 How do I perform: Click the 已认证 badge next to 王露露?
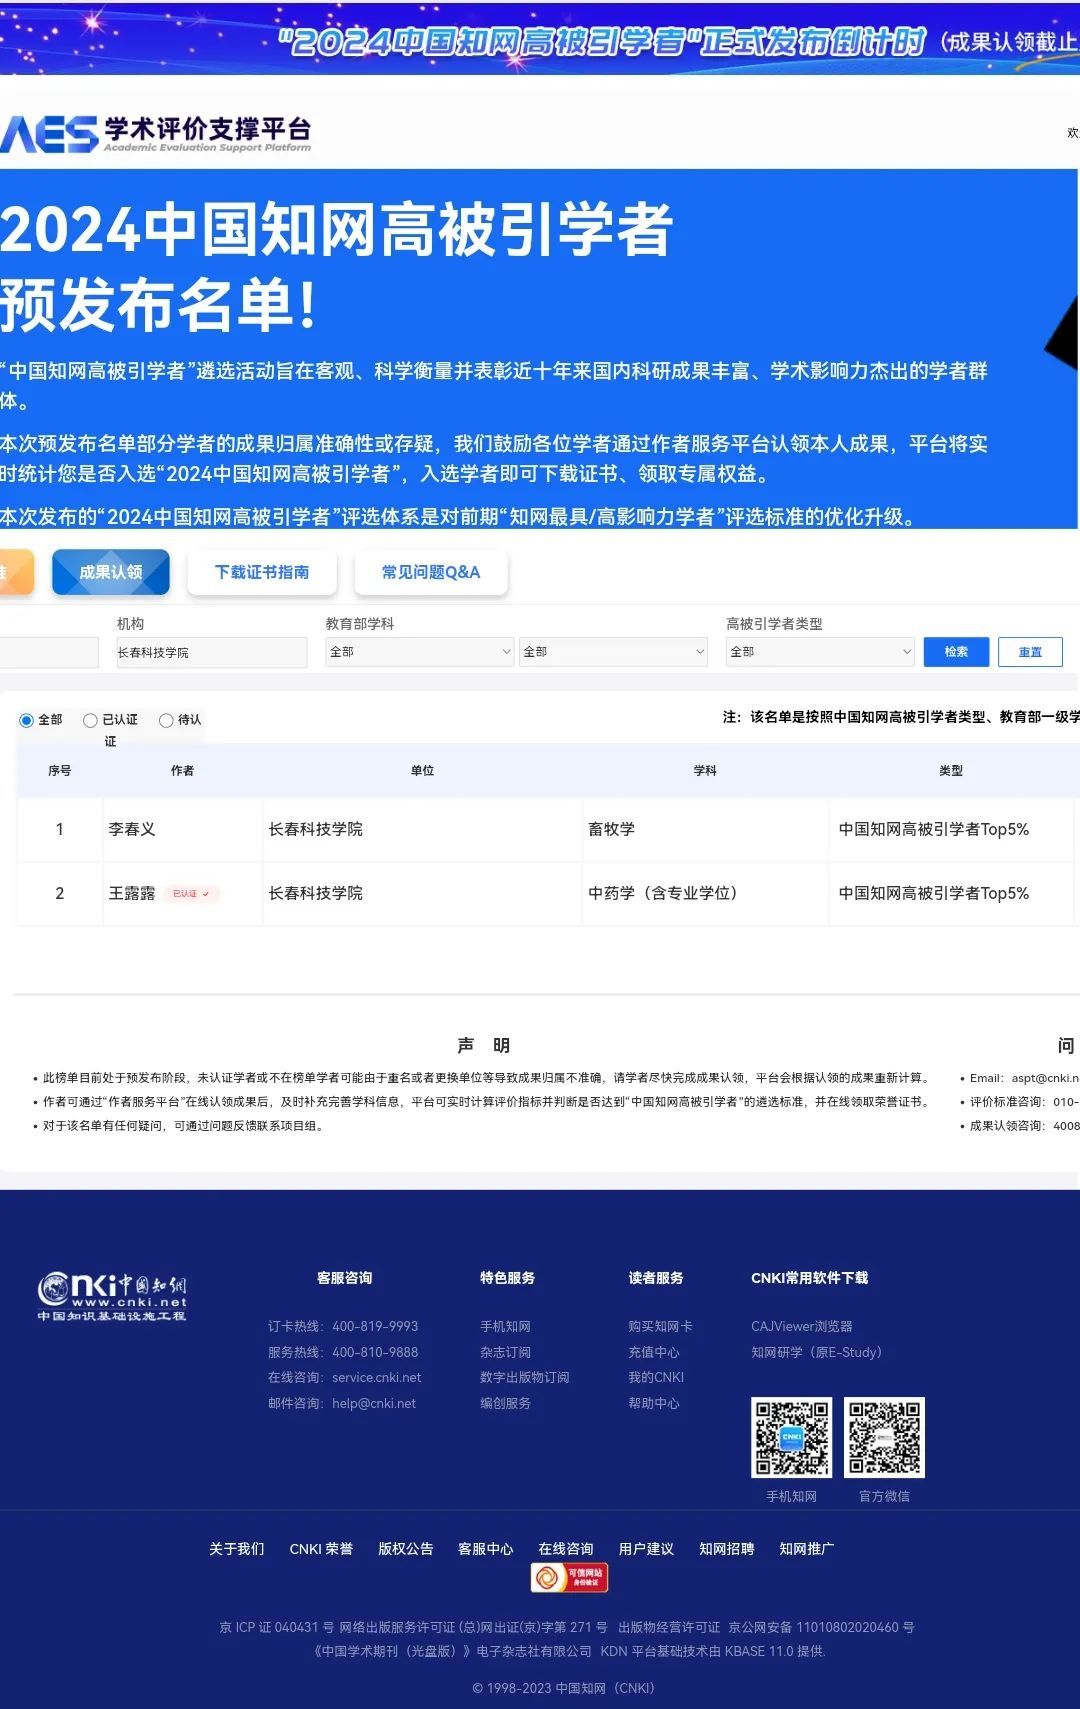[190, 894]
